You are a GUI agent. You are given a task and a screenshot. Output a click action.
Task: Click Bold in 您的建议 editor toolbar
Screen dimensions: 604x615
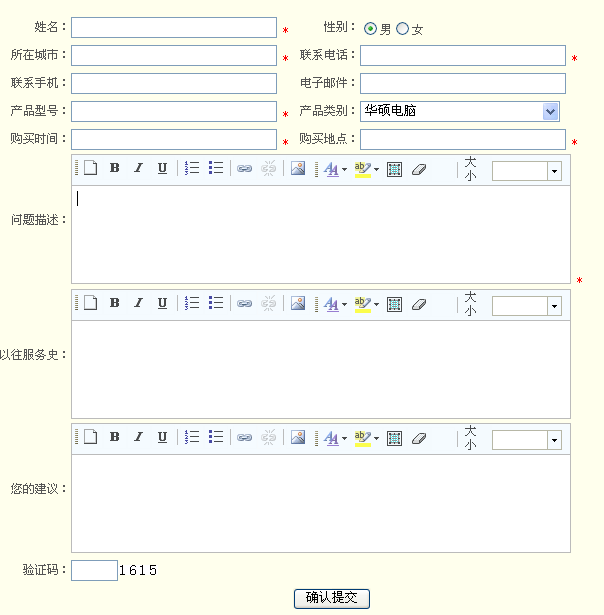click(x=115, y=437)
